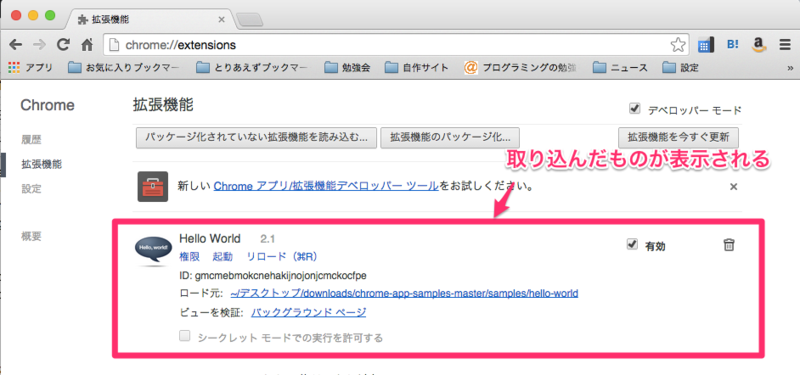Click the red toolbox icon
800x375 pixels.
click(x=153, y=187)
